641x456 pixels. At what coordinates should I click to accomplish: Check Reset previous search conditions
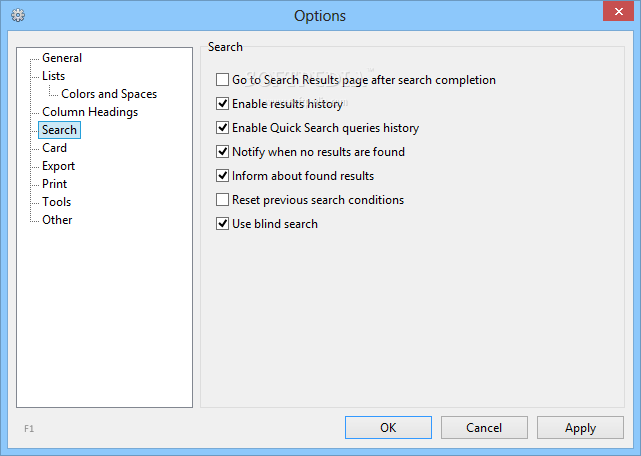(x=222, y=200)
